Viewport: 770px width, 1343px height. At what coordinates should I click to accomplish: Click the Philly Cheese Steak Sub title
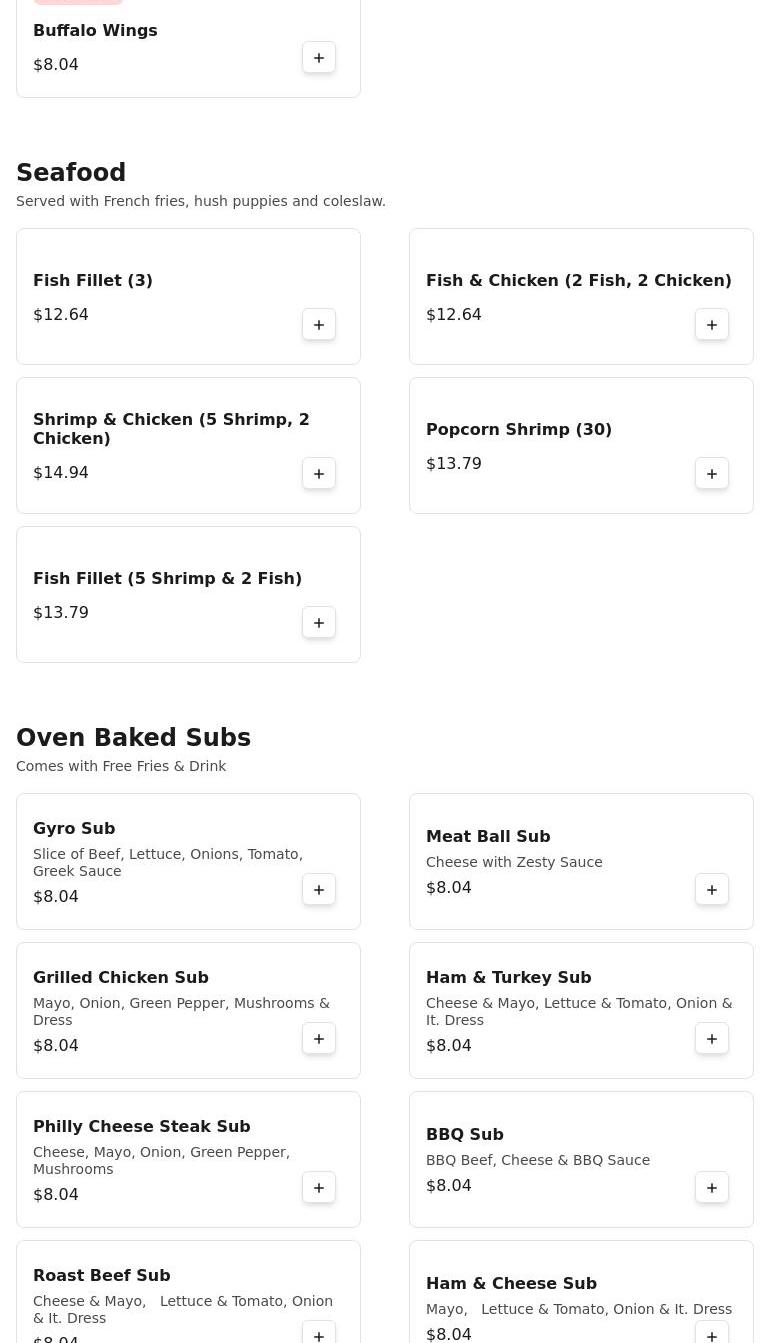(x=141, y=1127)
